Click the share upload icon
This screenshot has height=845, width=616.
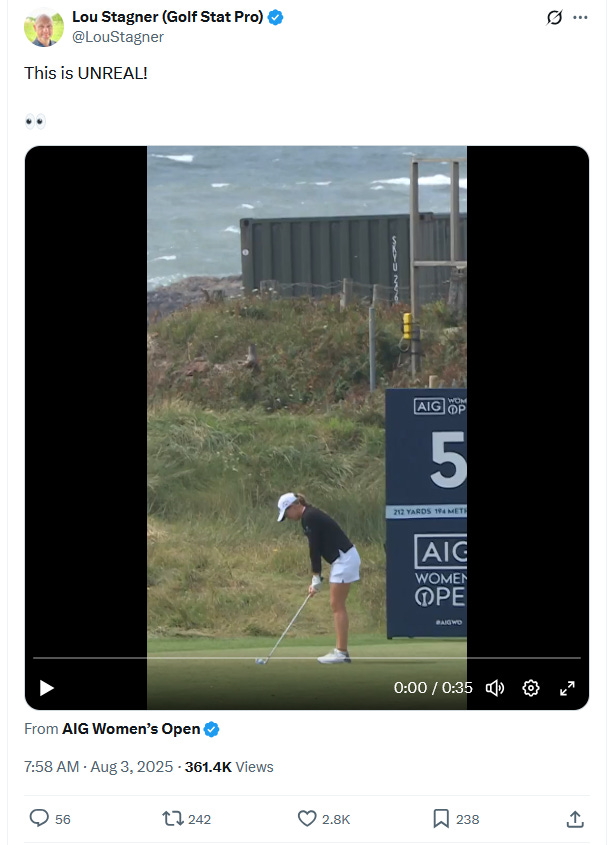[x=575, y=819]
